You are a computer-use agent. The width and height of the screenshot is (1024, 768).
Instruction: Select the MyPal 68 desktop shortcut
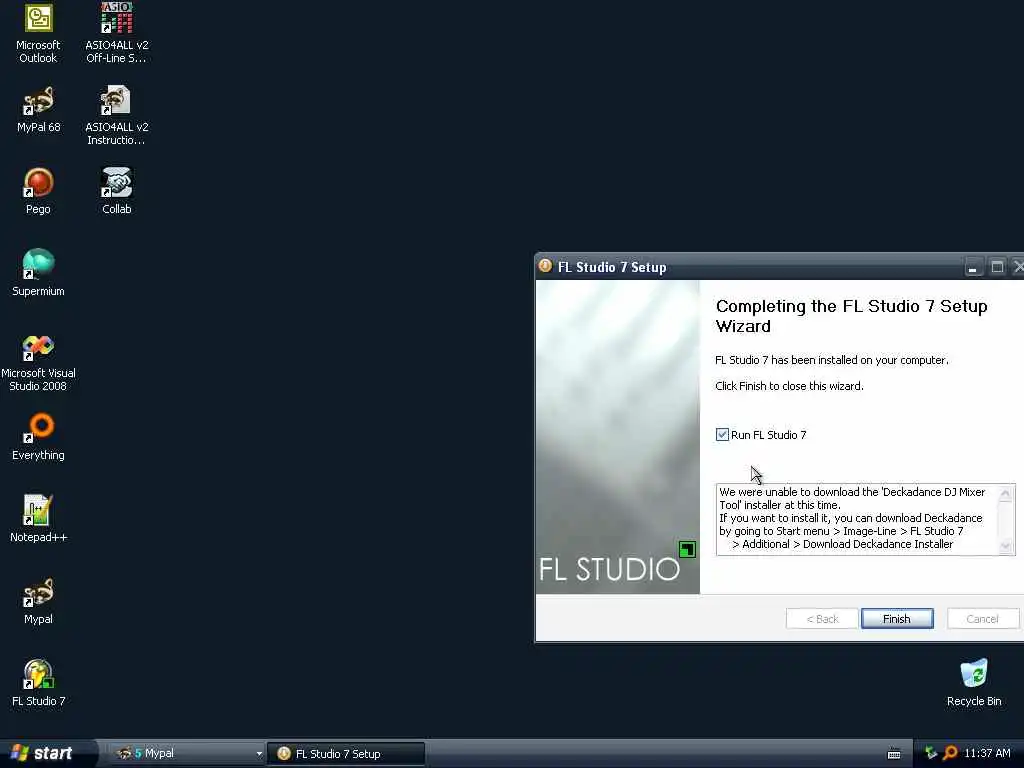[38, 109]
